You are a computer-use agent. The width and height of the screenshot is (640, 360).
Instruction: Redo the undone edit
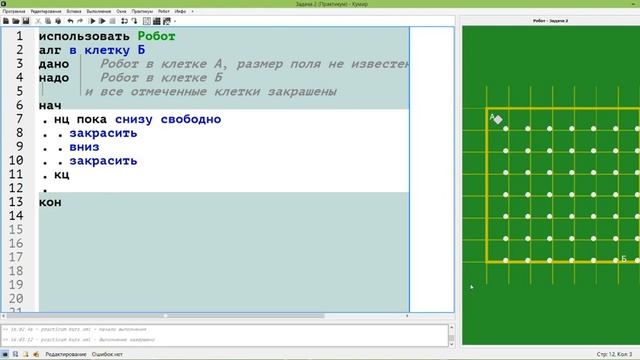pos(80,21)
